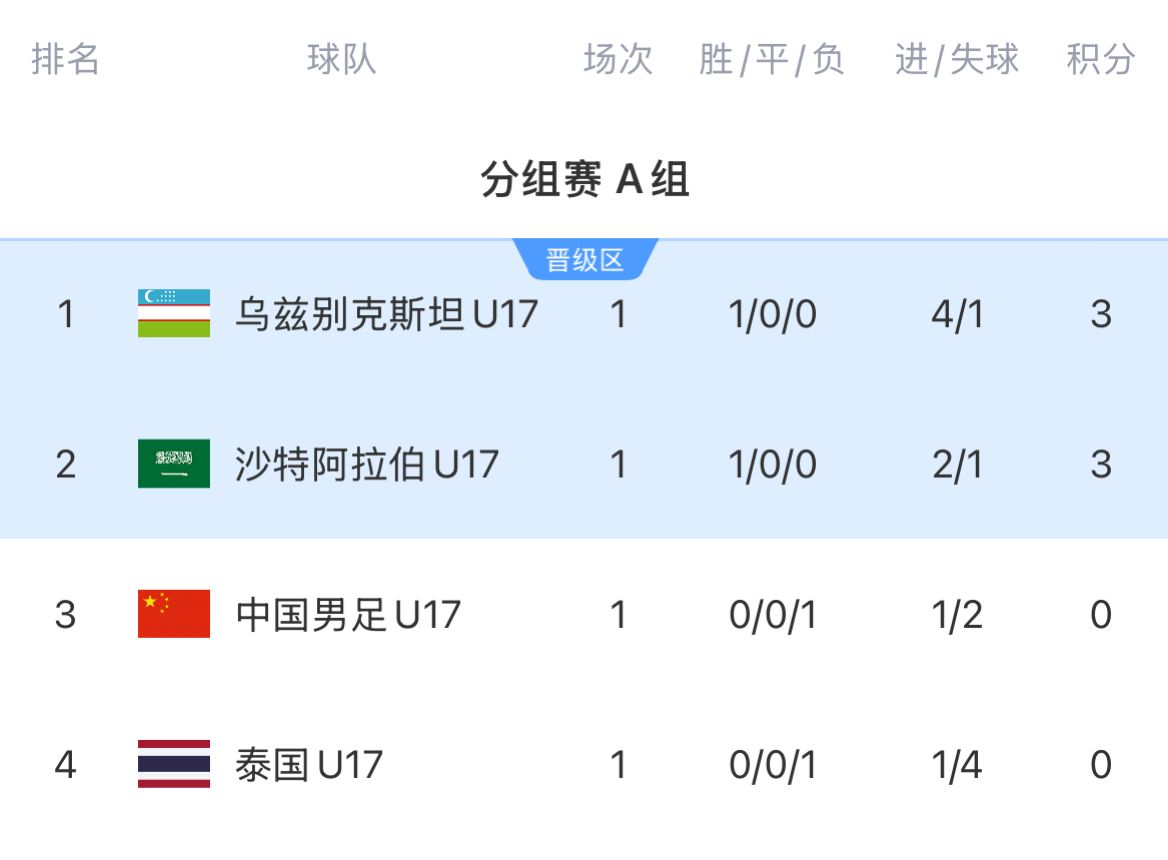This screenshot has height=860, width=1168.
Task: Click the 进/失球 column header
Action: click(957, 60)
